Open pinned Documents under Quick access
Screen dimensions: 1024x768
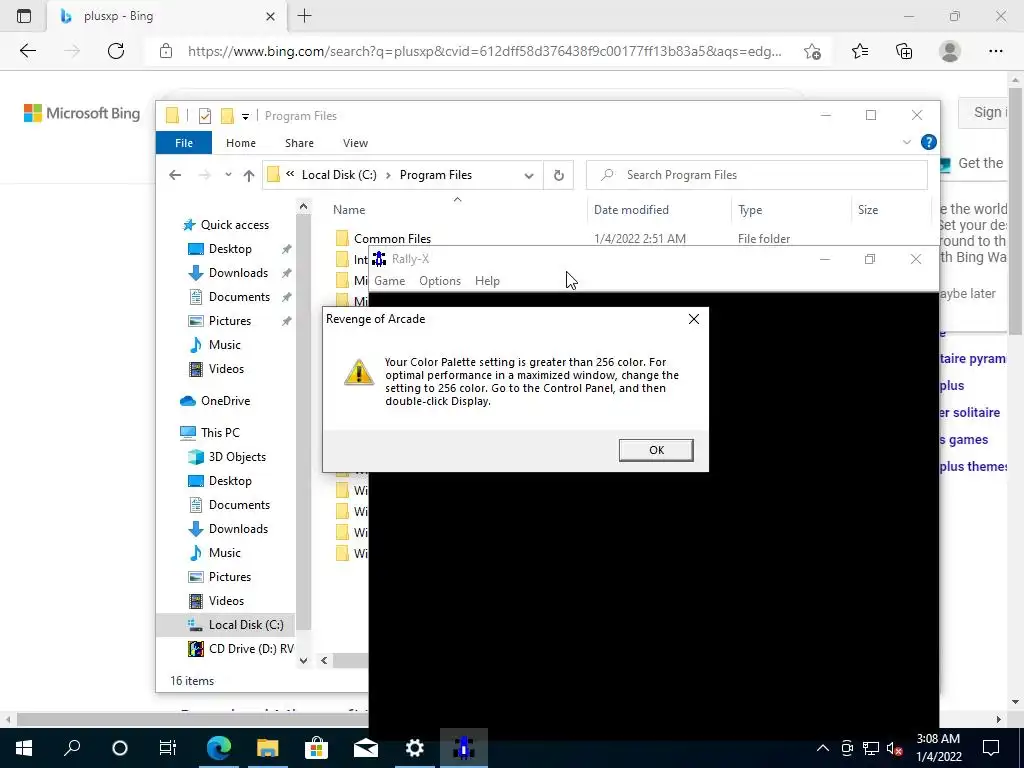[x=239, y=297]
